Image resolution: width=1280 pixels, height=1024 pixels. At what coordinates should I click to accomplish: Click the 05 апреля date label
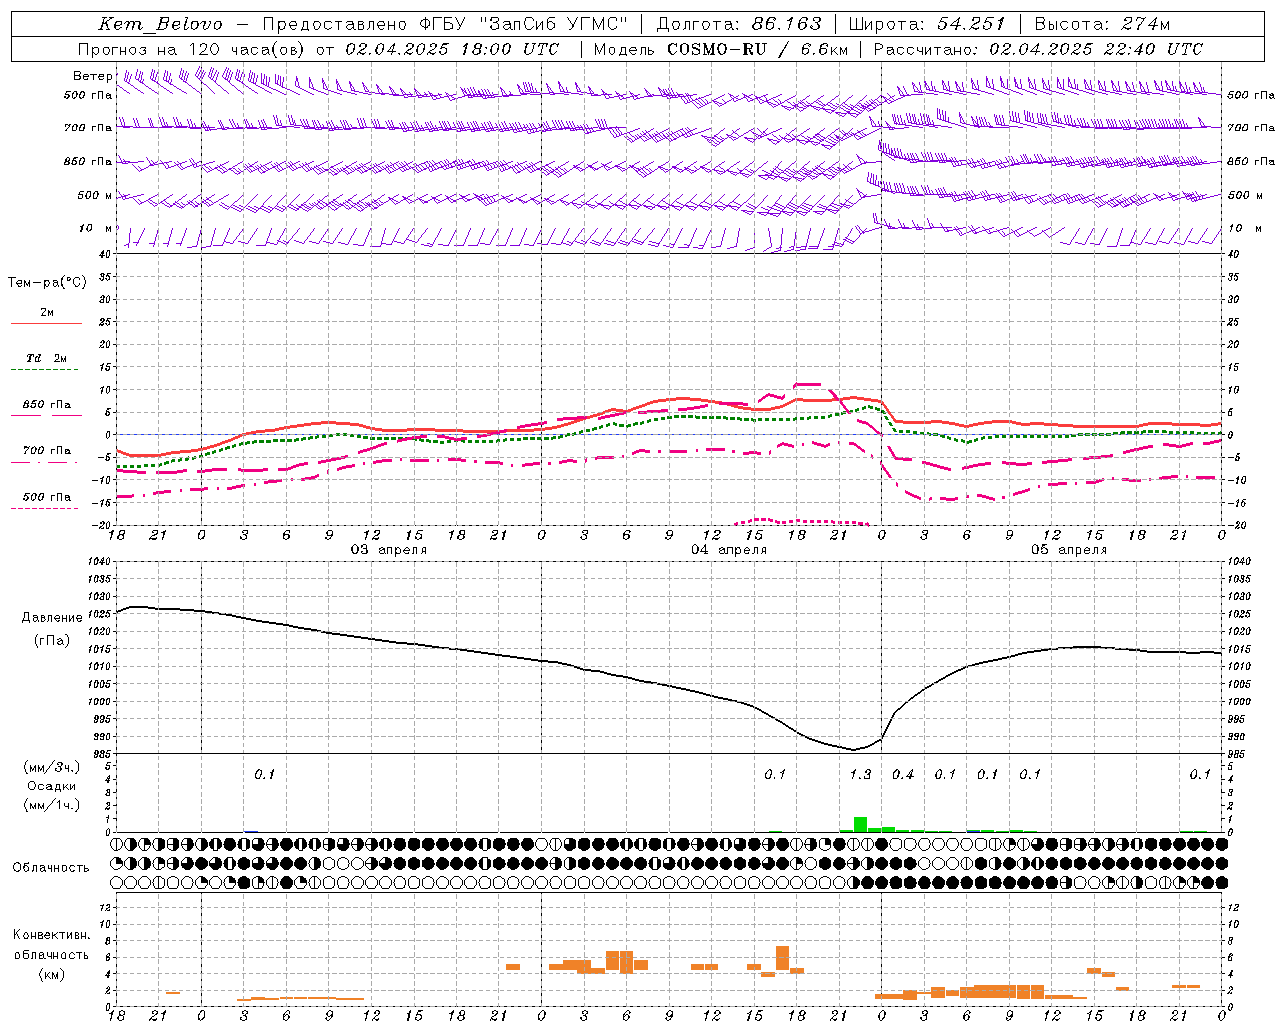(1069, 550)
